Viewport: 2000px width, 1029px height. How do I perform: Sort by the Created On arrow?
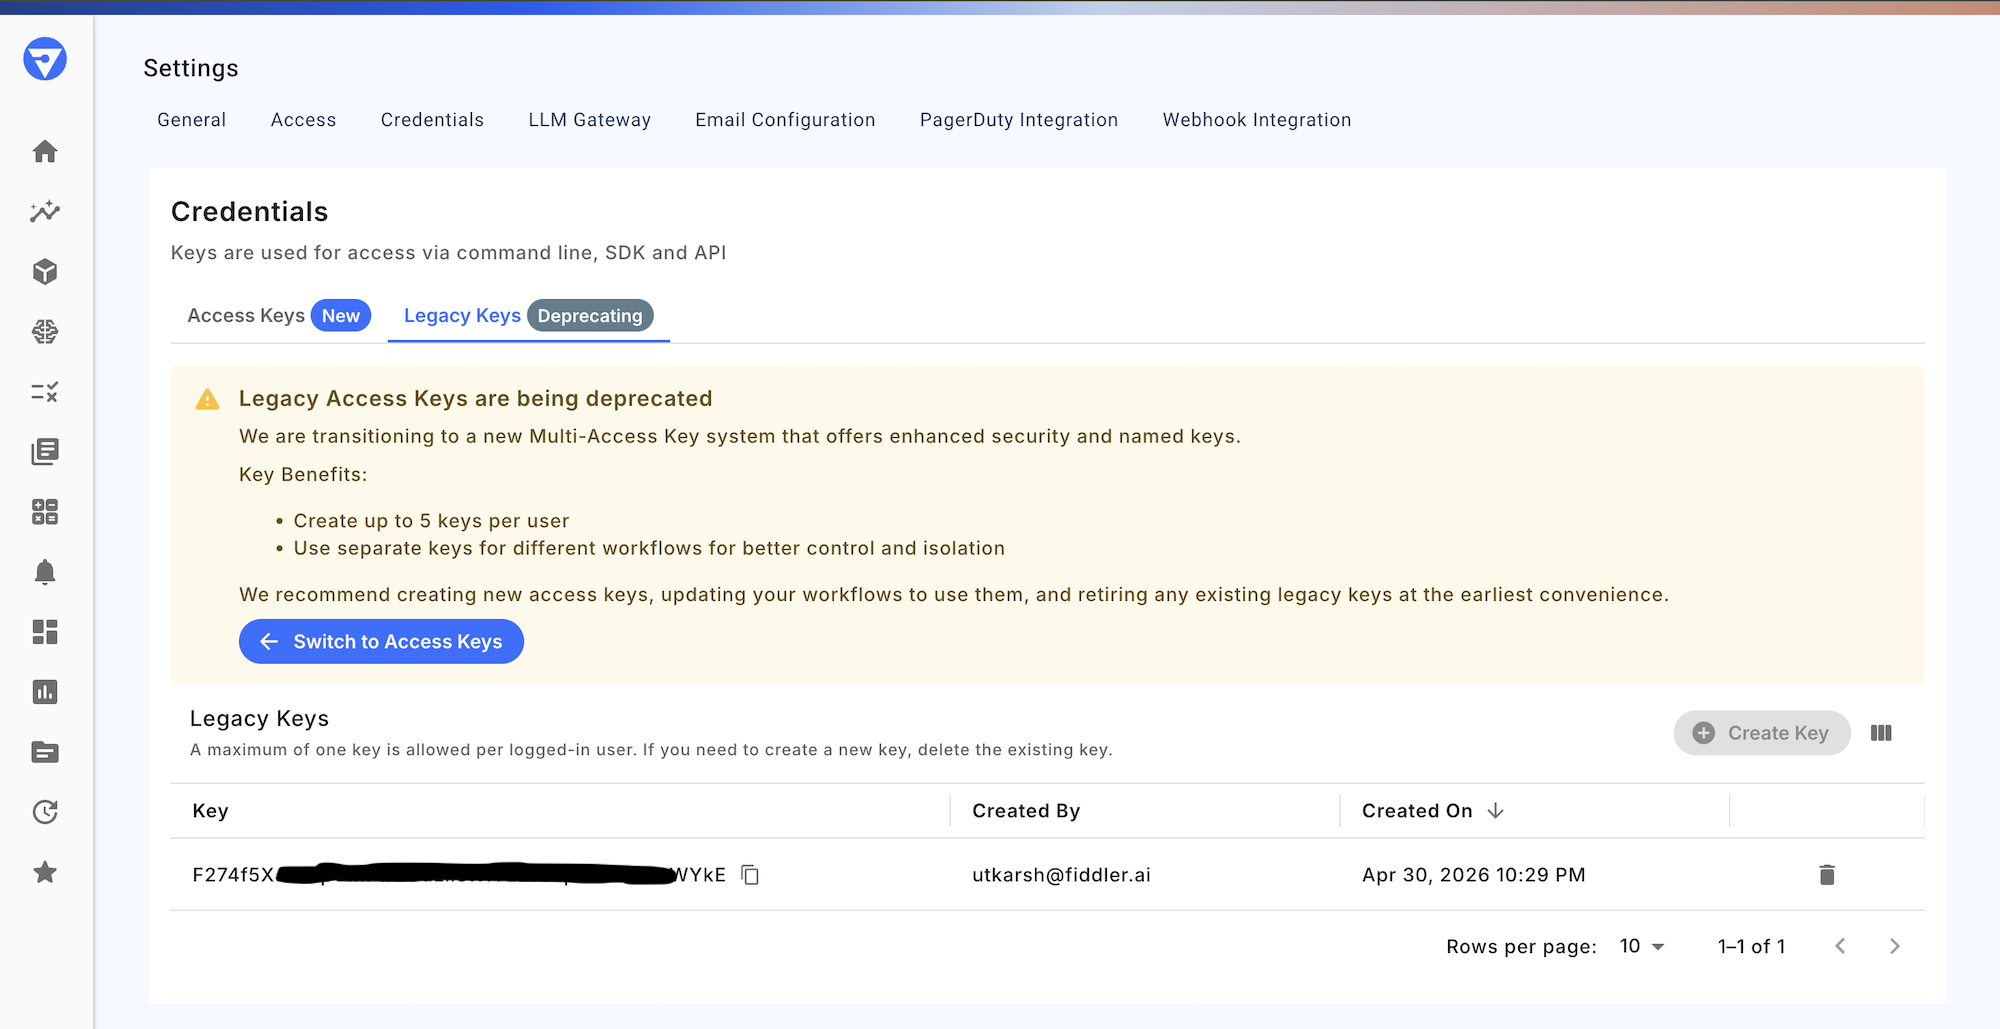1496,810
